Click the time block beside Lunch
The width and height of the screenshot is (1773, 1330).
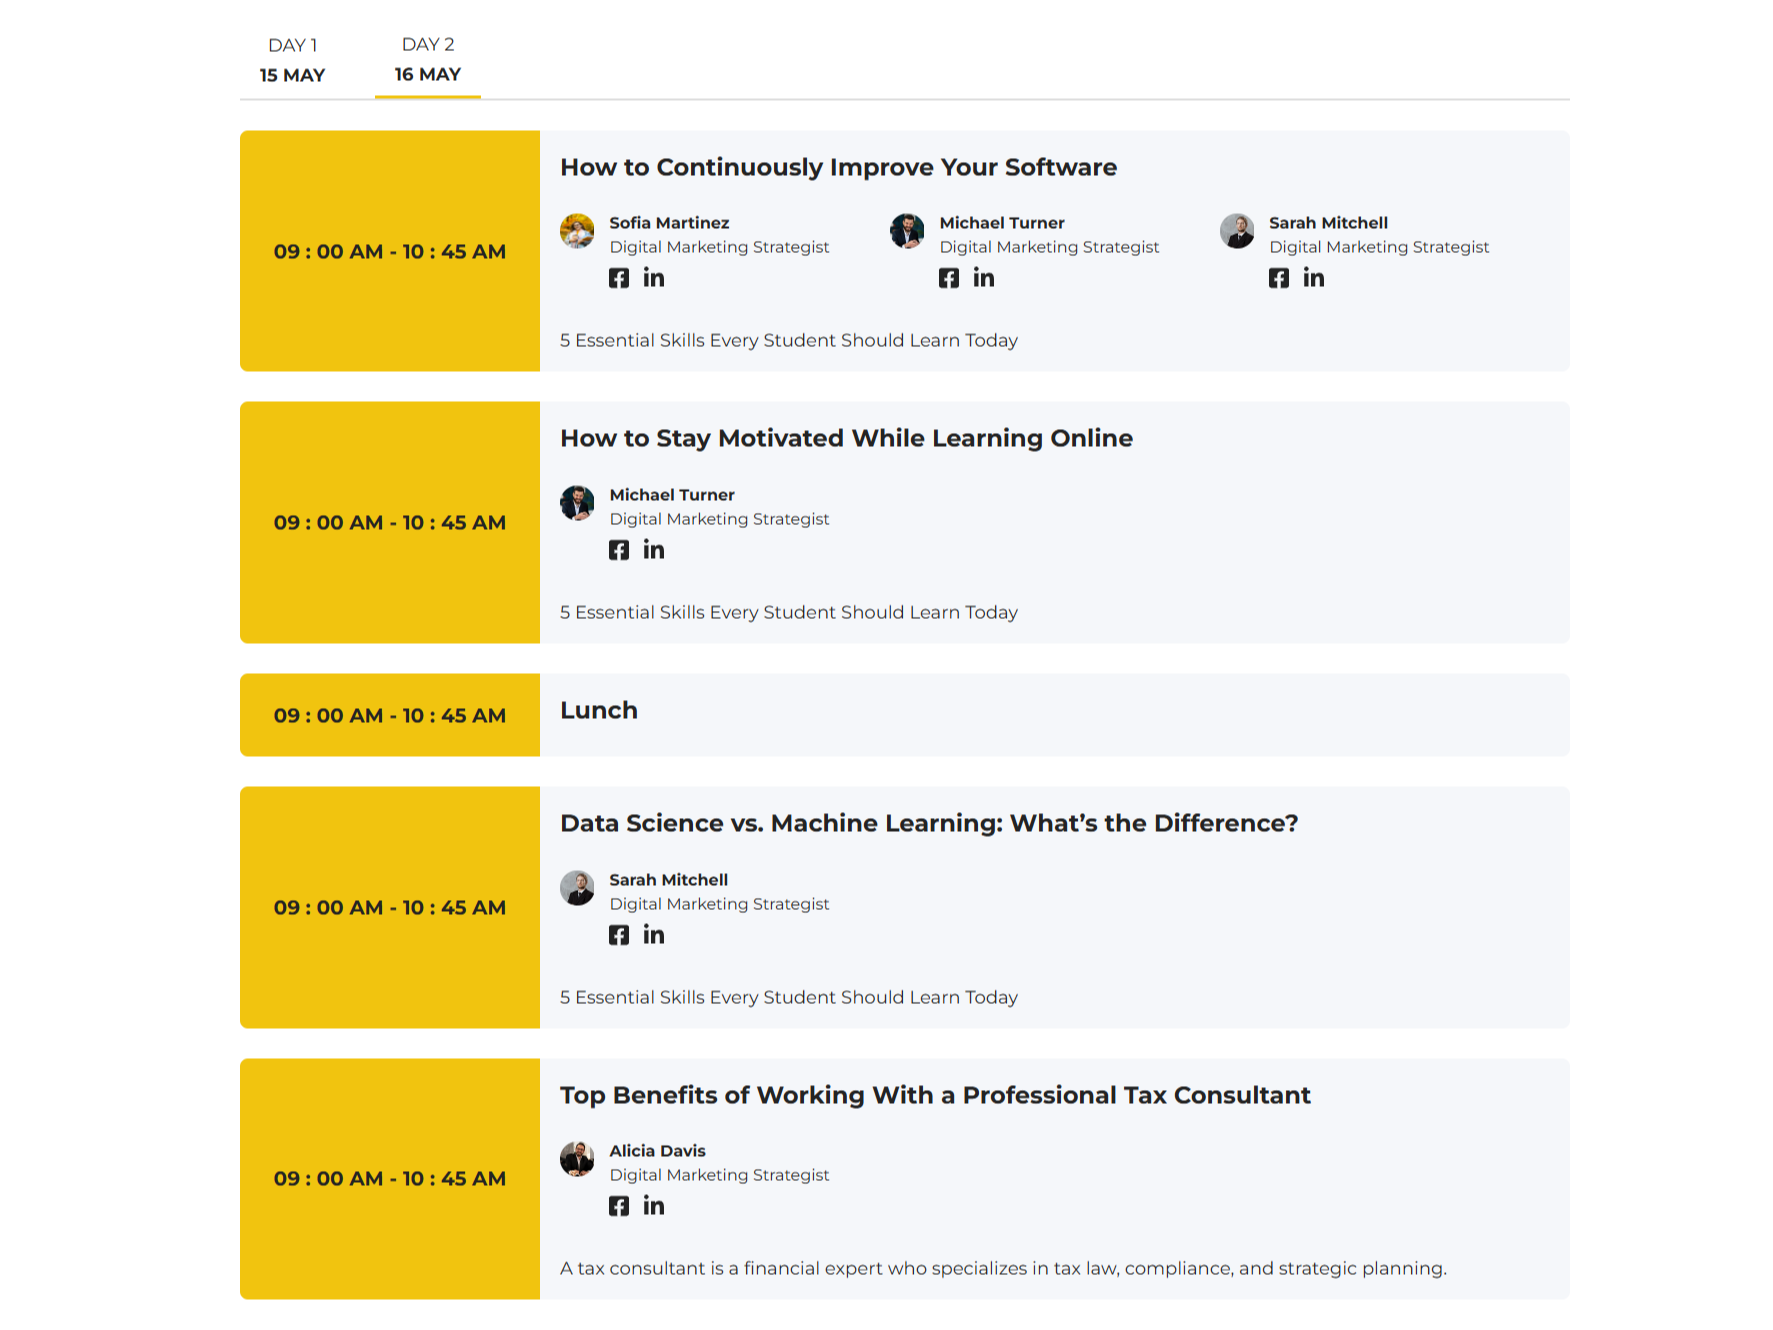390,715
